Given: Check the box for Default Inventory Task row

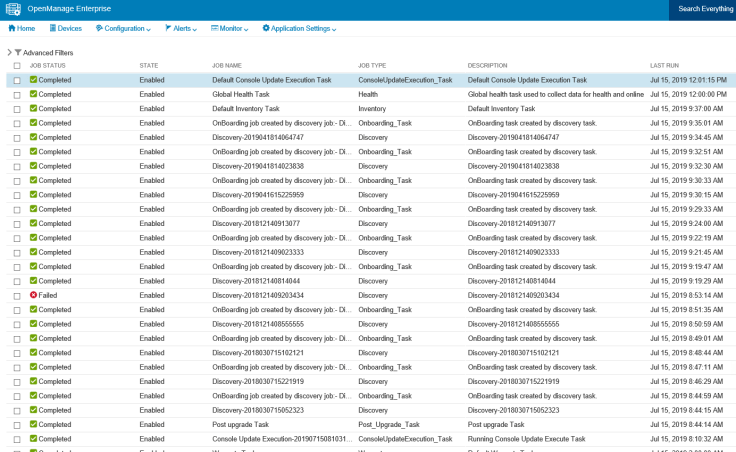Looking at the screenshot, I should (x=17, y=109).
